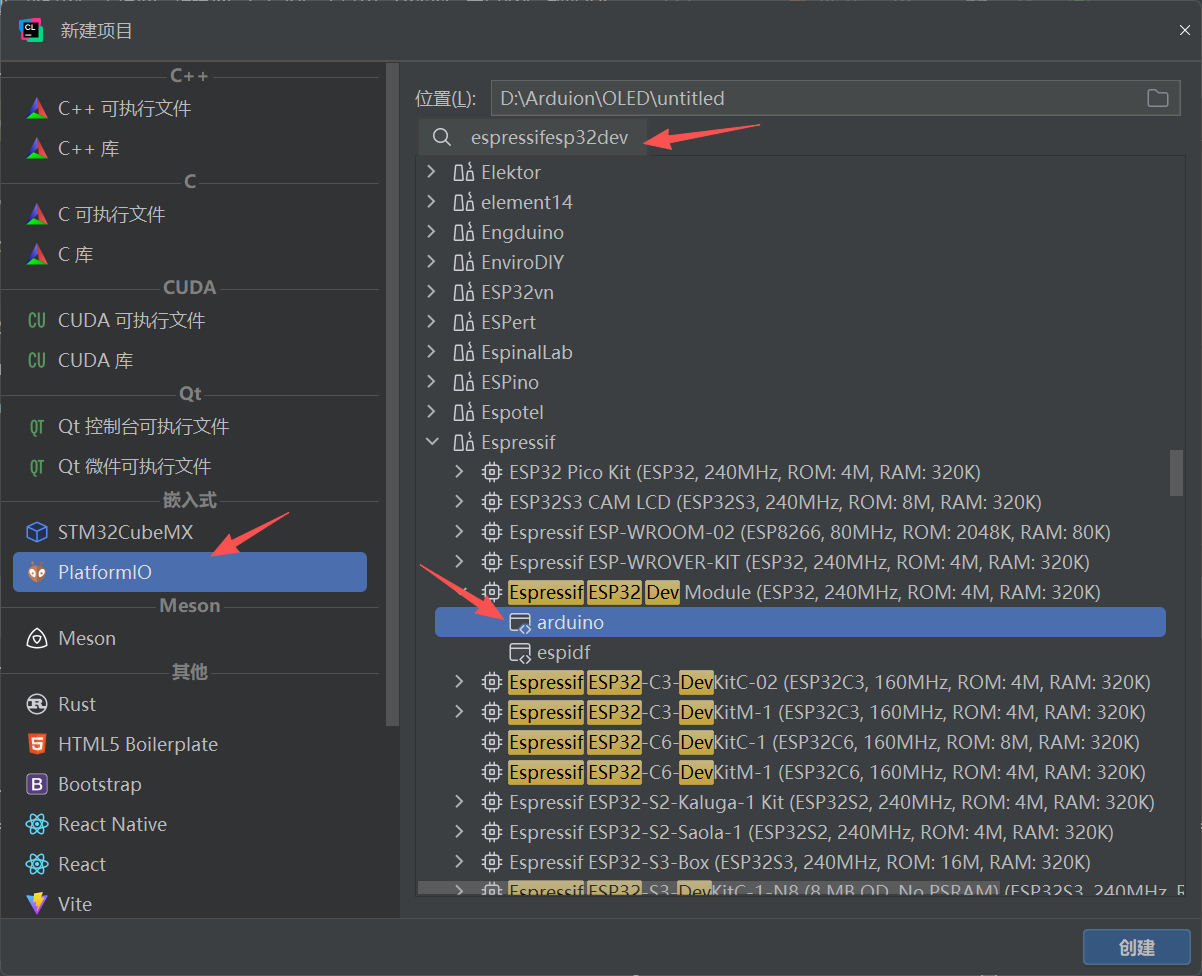Expand the Espotel vendor node
The width and height of the screenshot is (1202, 976).
point(431,412)
